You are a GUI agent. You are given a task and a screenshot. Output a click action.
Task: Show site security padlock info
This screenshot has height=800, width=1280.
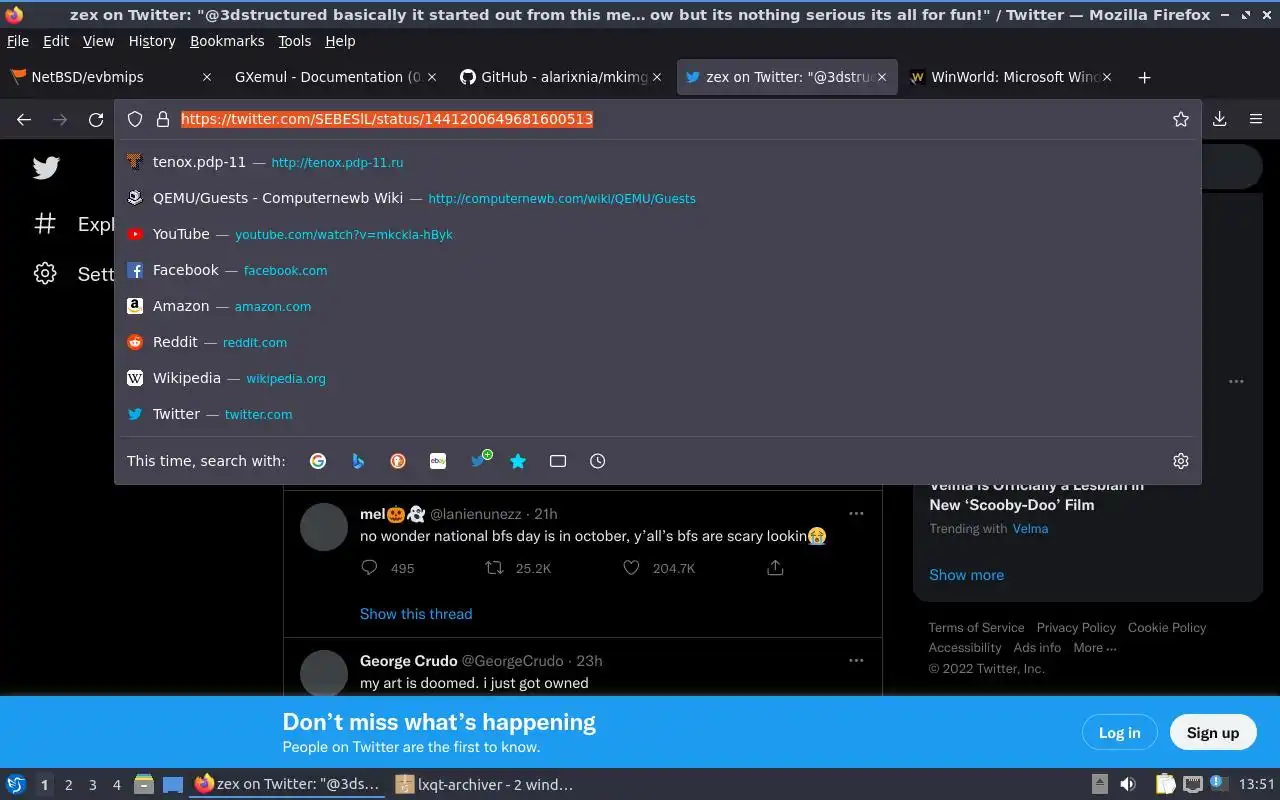click(x=163, y=119)
